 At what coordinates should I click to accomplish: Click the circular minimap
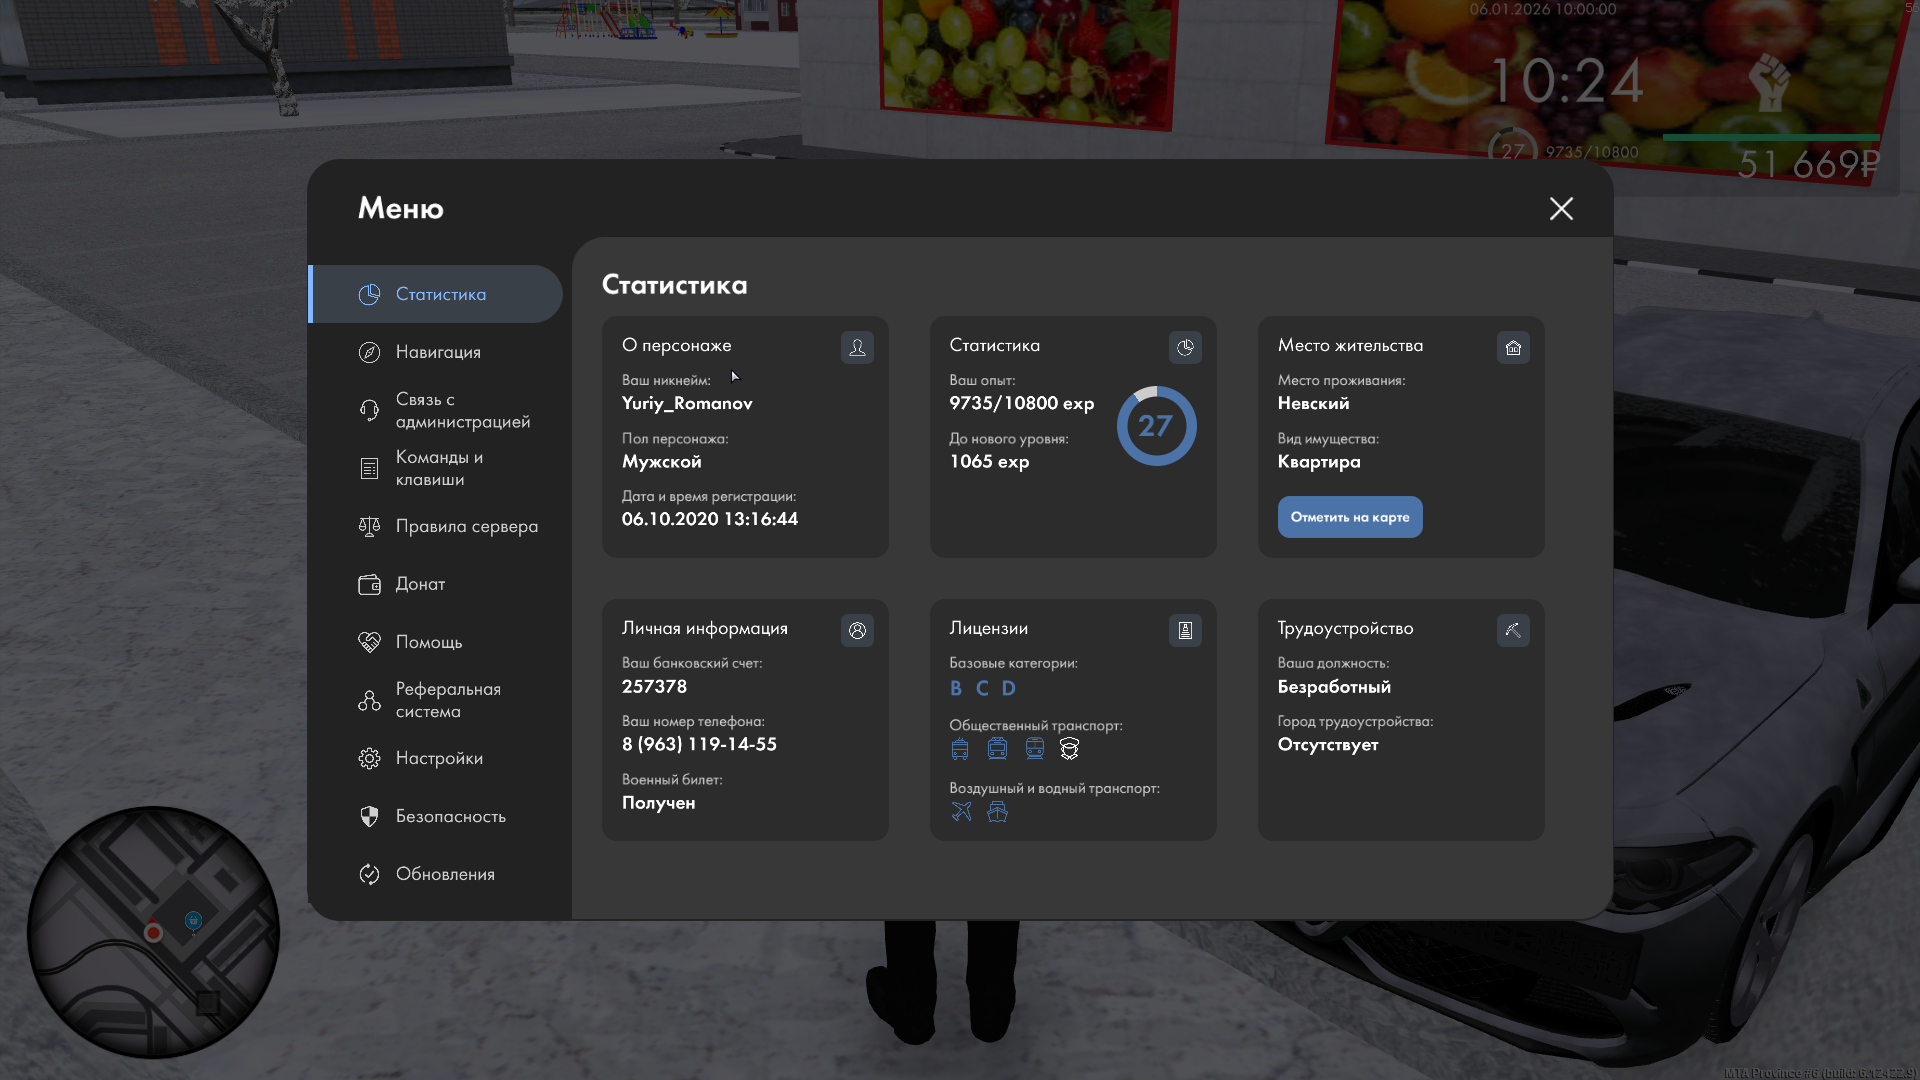pos(153,932)
